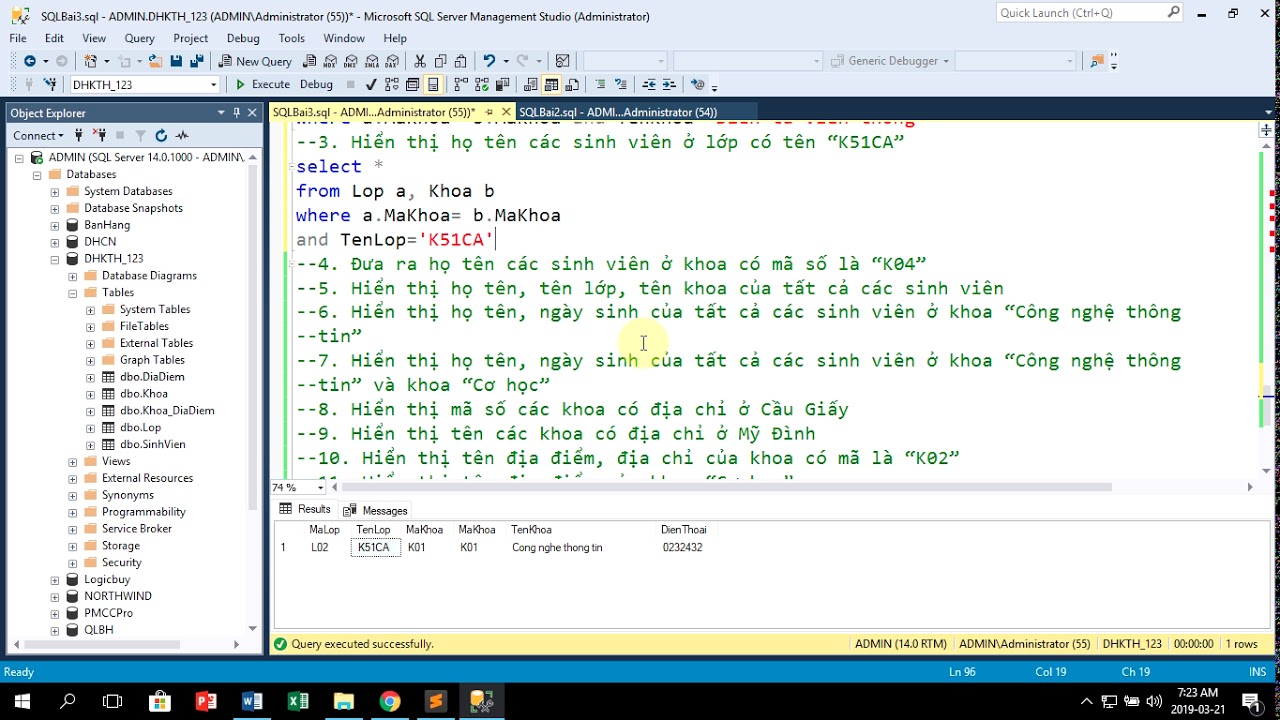Collapse the DHKTH_123 database node

tap(54, 259)
